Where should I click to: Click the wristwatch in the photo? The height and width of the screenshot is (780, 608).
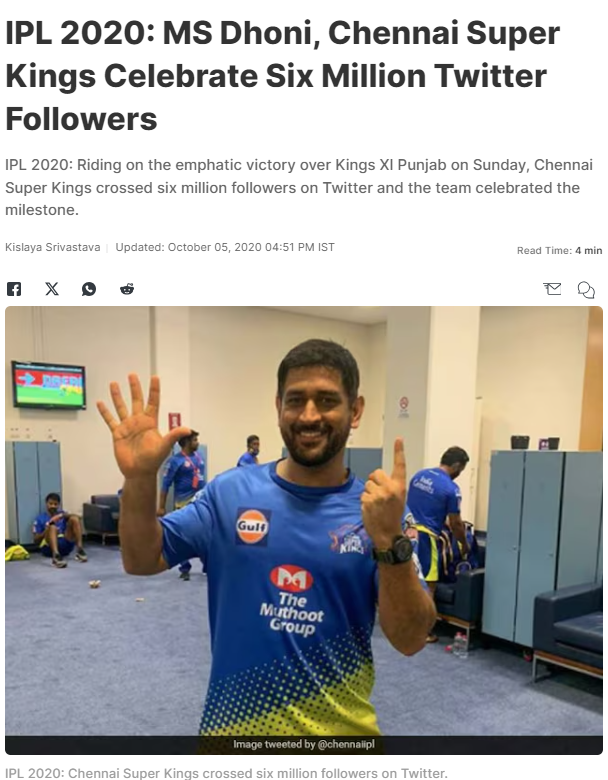[395, 551]
